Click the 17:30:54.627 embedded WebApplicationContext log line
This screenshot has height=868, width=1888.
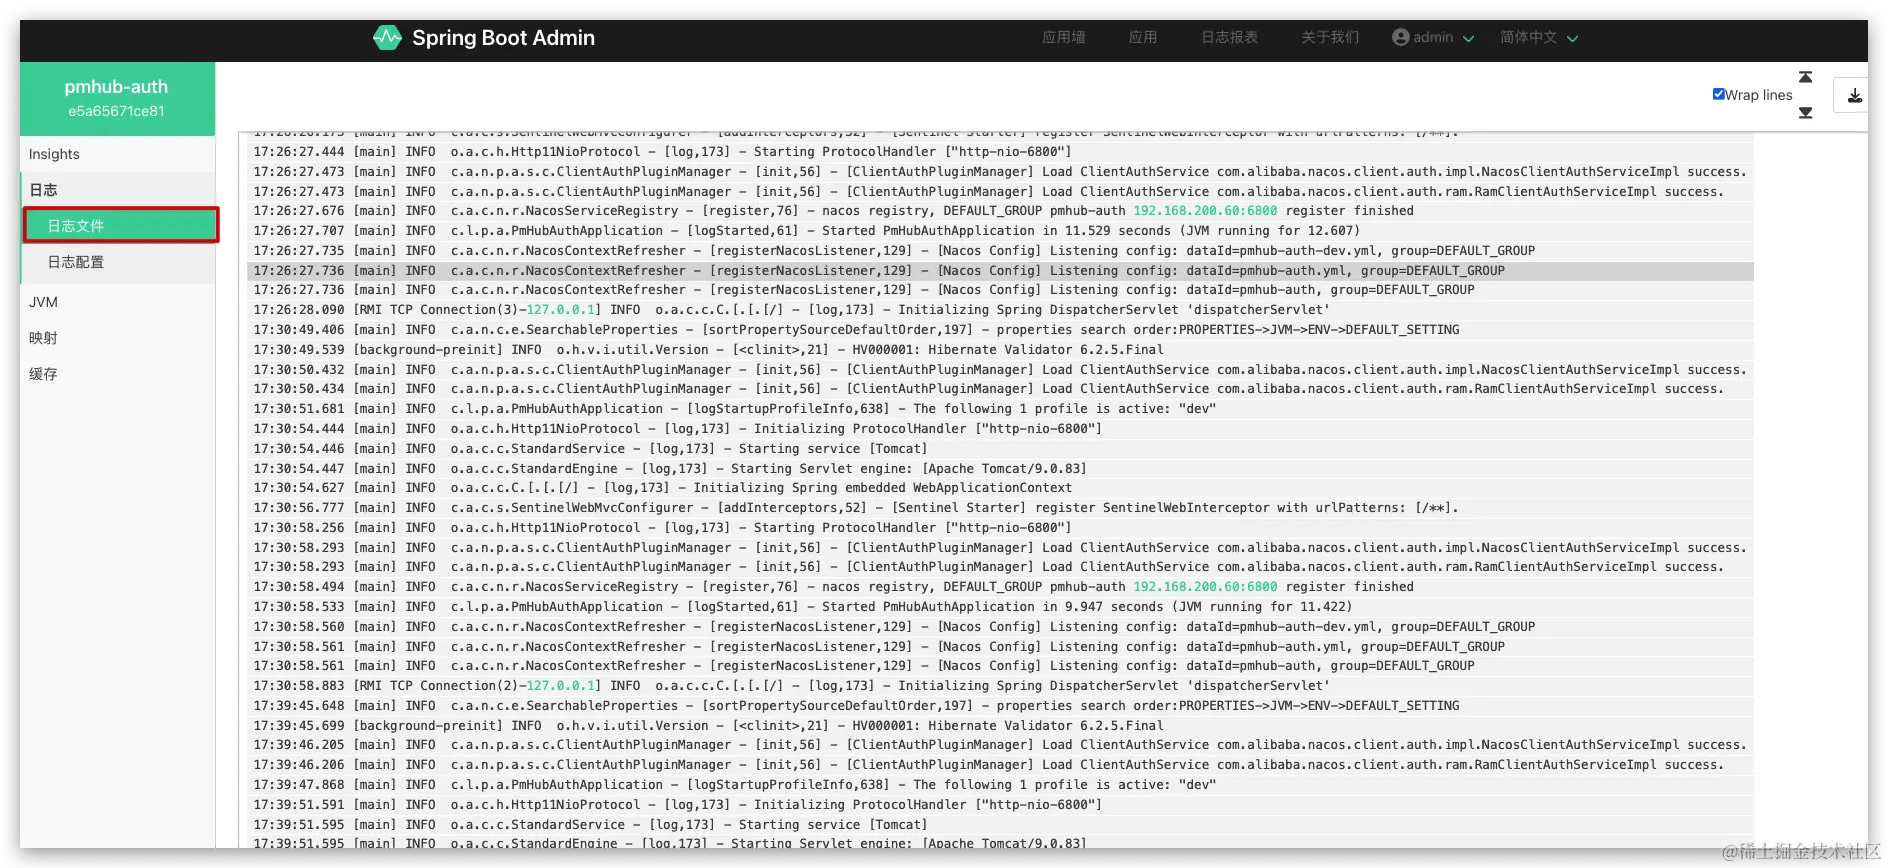pyautogui.click(x=1000, y=488)
